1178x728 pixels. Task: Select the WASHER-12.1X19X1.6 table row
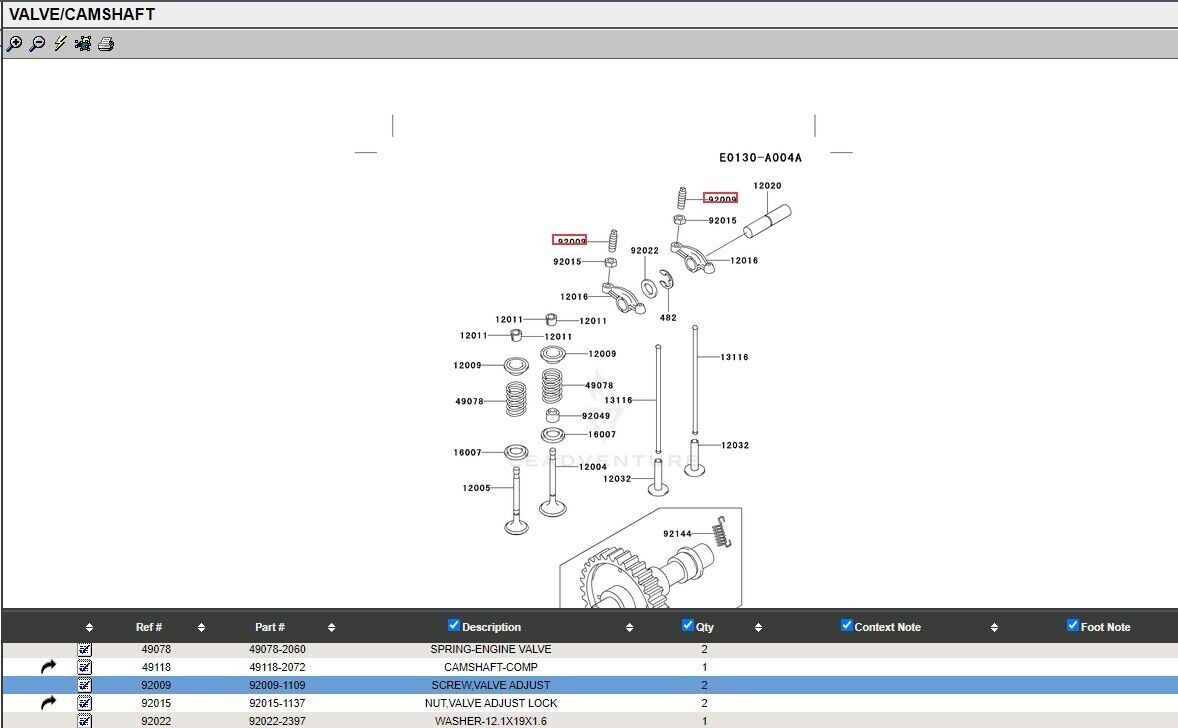tap(490, 721)
